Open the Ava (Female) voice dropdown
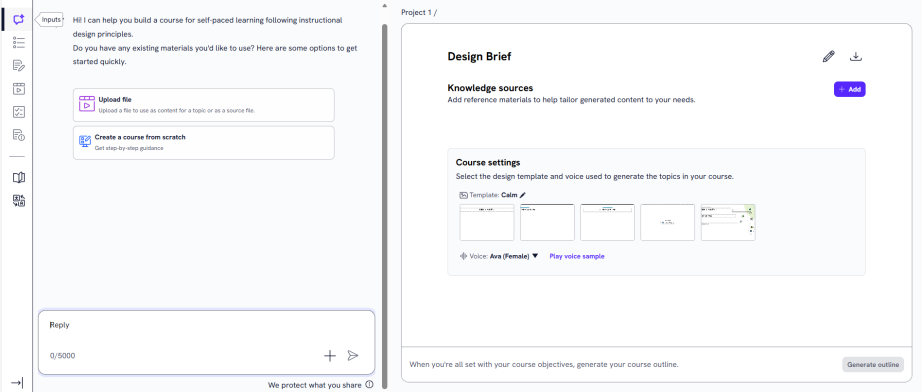This screenshot has width=922, height=392. 514,256
